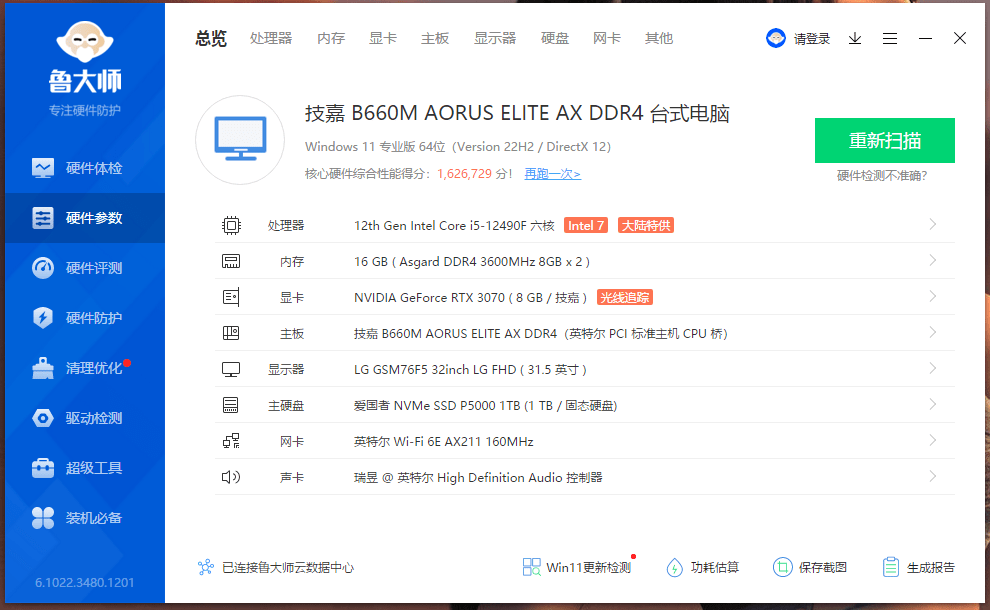This screenshot has height=610, width=990.
Task: Open the download arrow icon in title bar
Action: [x=855, y=38]
